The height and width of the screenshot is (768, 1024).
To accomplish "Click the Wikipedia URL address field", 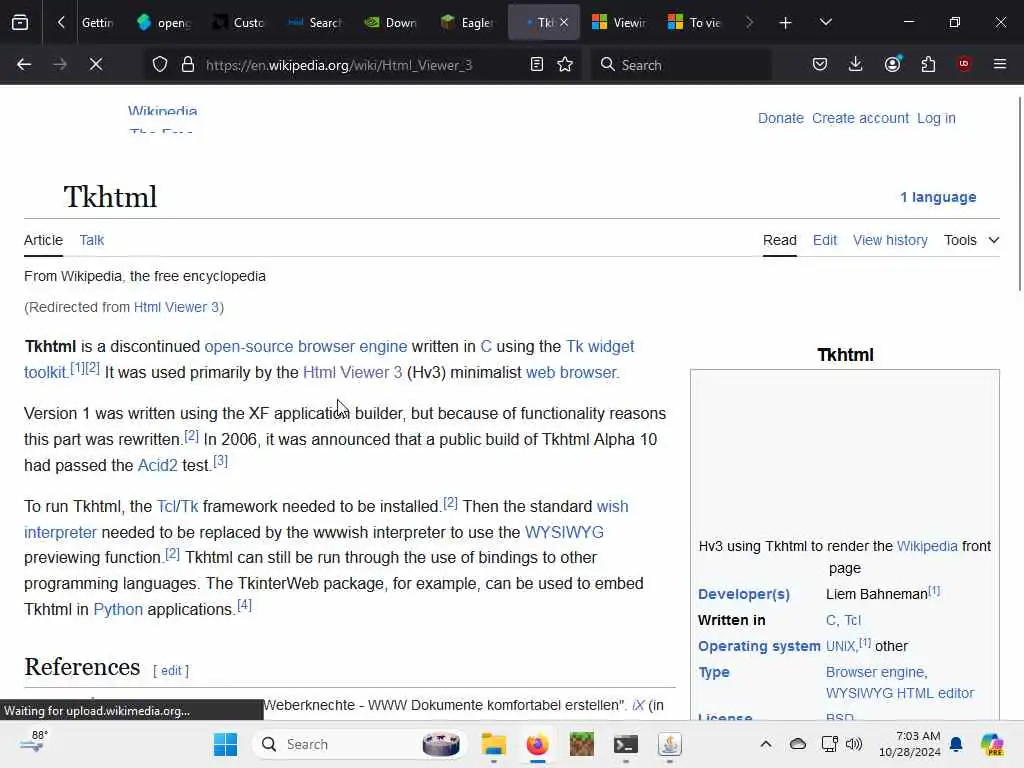I will [x=339, y=65].
